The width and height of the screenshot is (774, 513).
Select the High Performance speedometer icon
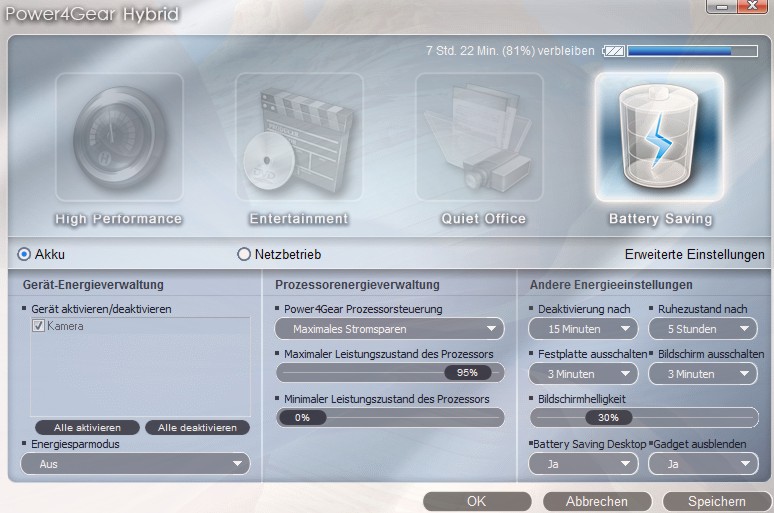(119, 137)
